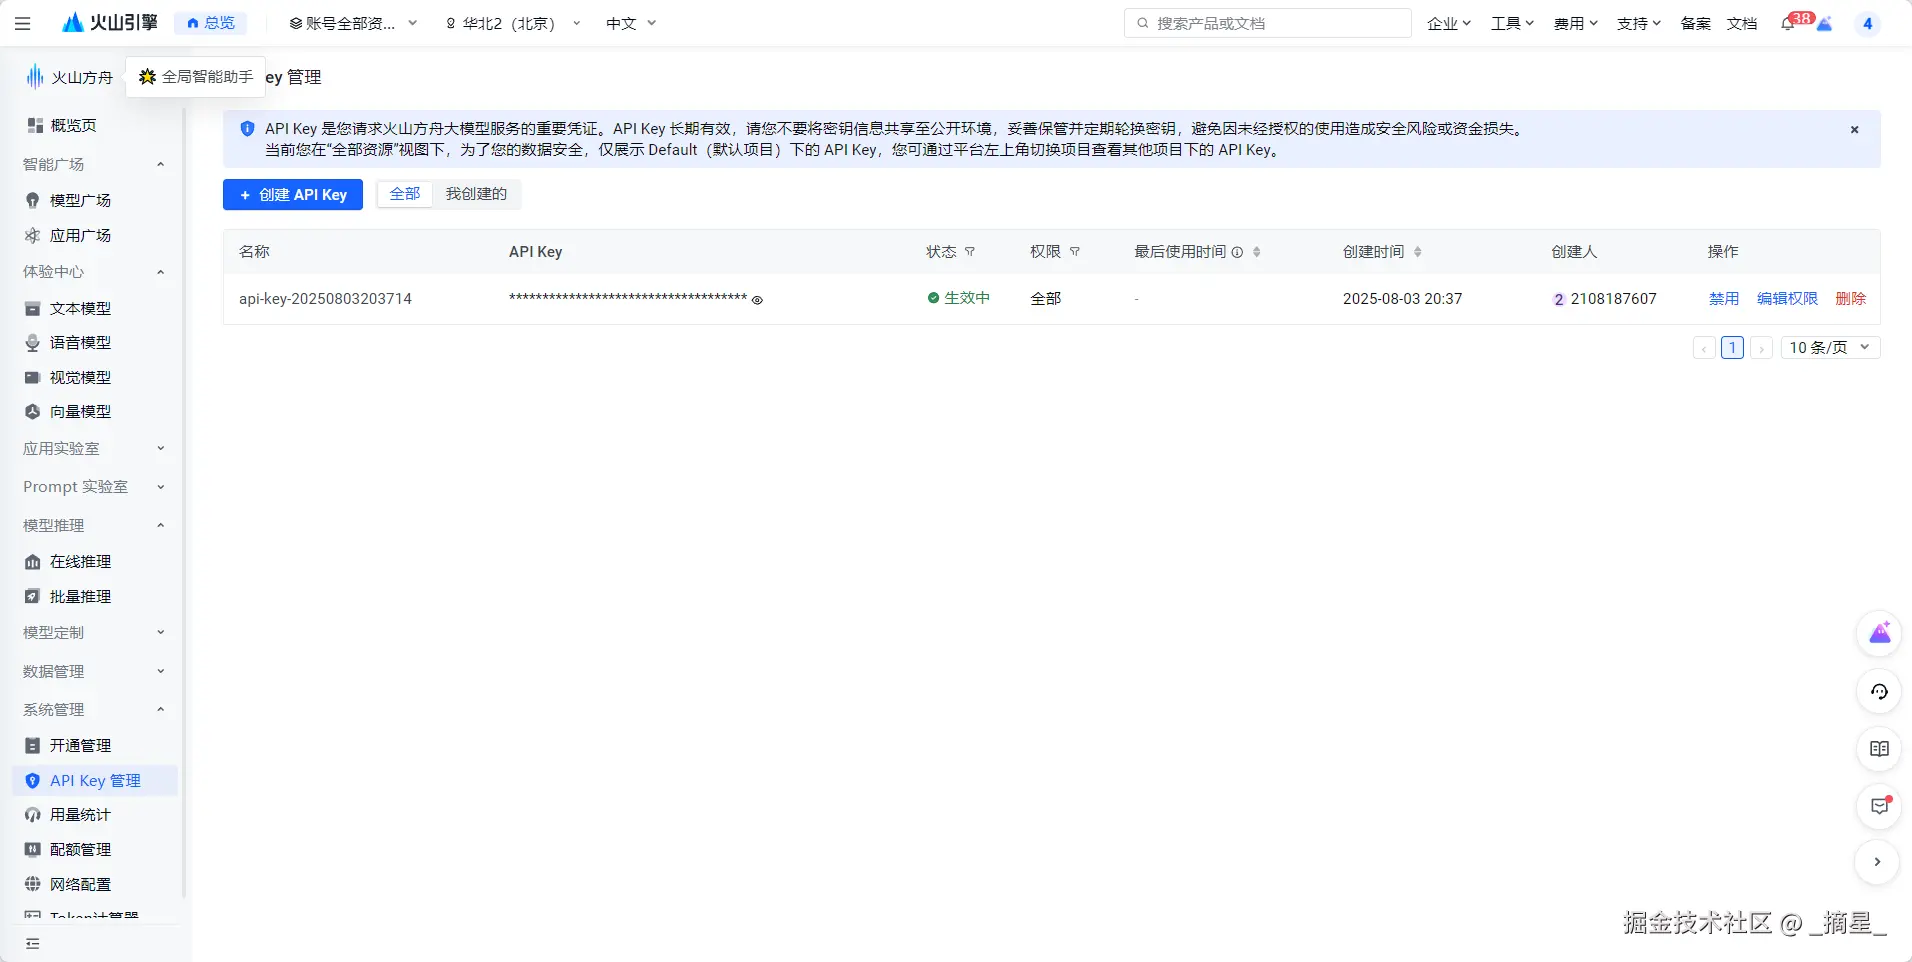1912x962 pixels.
Task: Click the search products or docs field
Action: tap(1268, 23)
